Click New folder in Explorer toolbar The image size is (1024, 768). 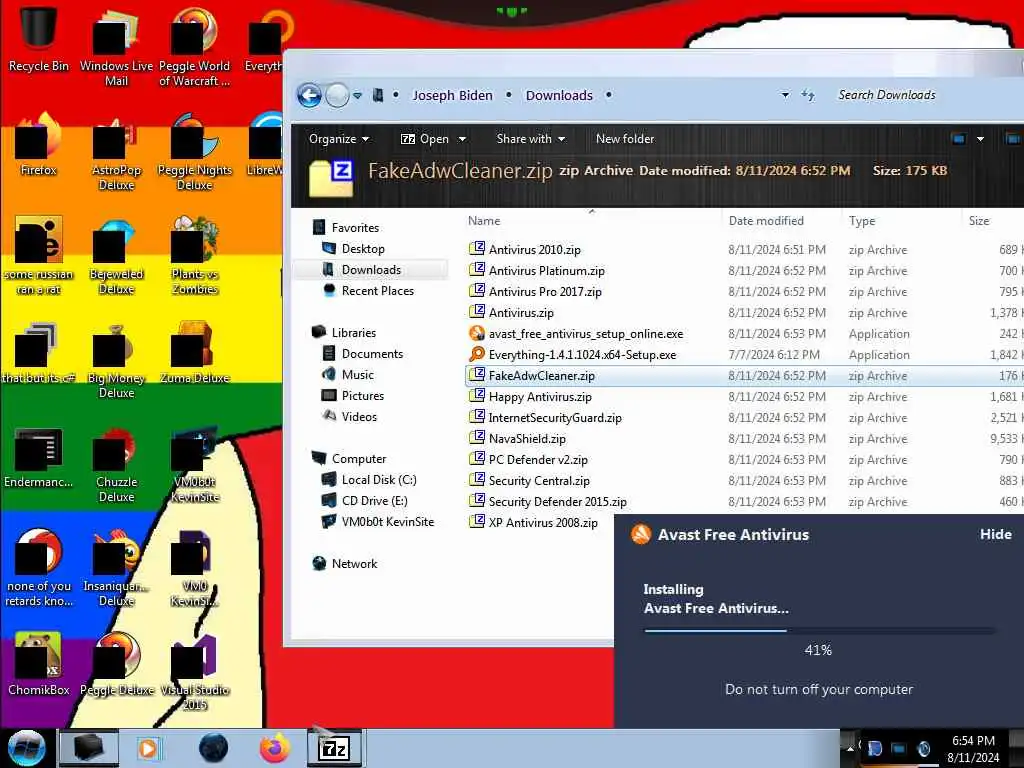625,139
